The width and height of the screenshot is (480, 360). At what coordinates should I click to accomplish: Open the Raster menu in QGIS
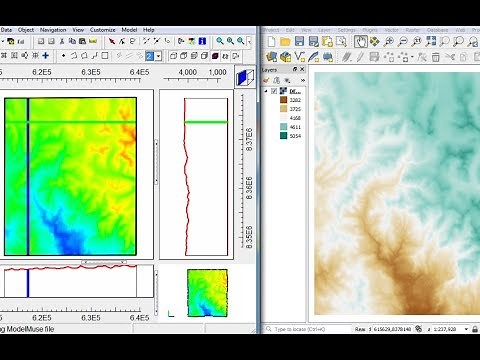click(413, 30)
